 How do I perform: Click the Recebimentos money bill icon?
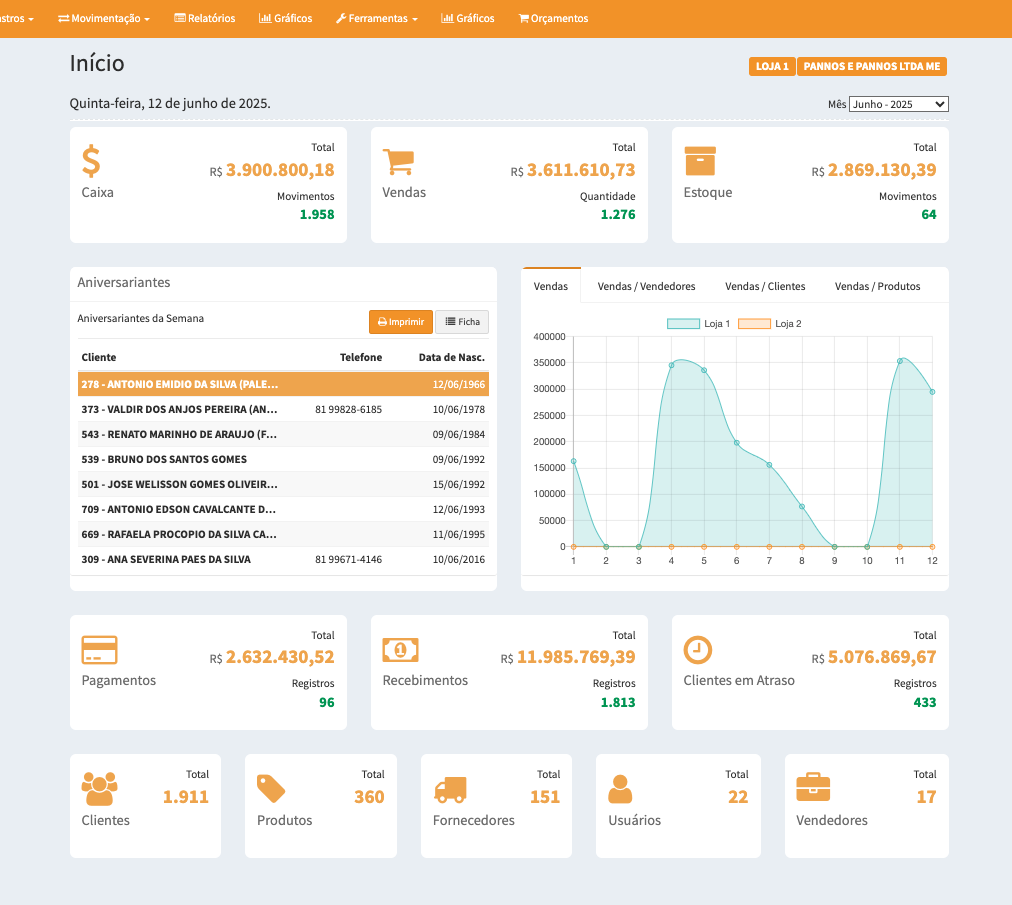point(400,650)
